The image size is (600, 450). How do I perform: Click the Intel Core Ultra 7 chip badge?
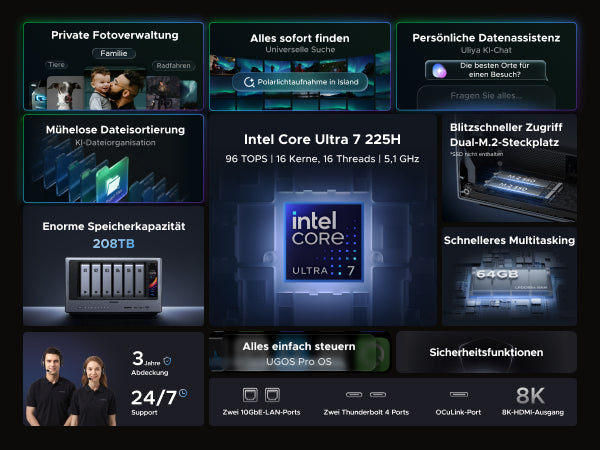pyautogui.click(x=323, y=242)
